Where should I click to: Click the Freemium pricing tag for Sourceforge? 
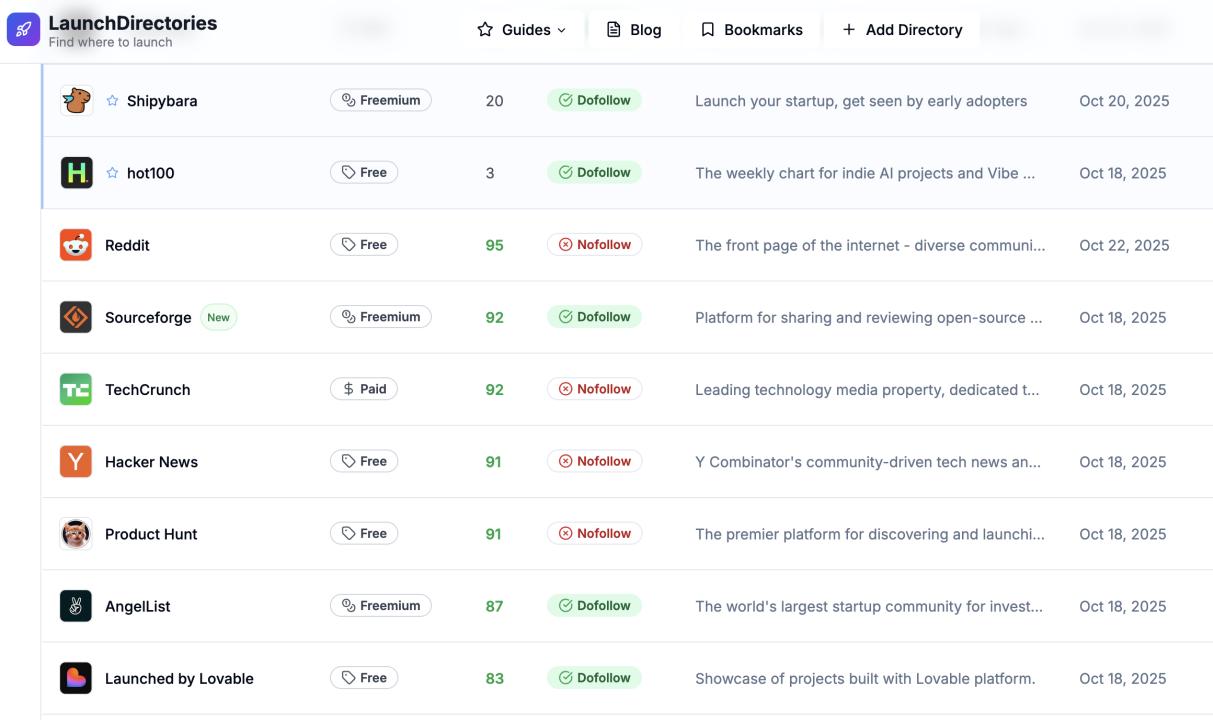click(380, 317)
